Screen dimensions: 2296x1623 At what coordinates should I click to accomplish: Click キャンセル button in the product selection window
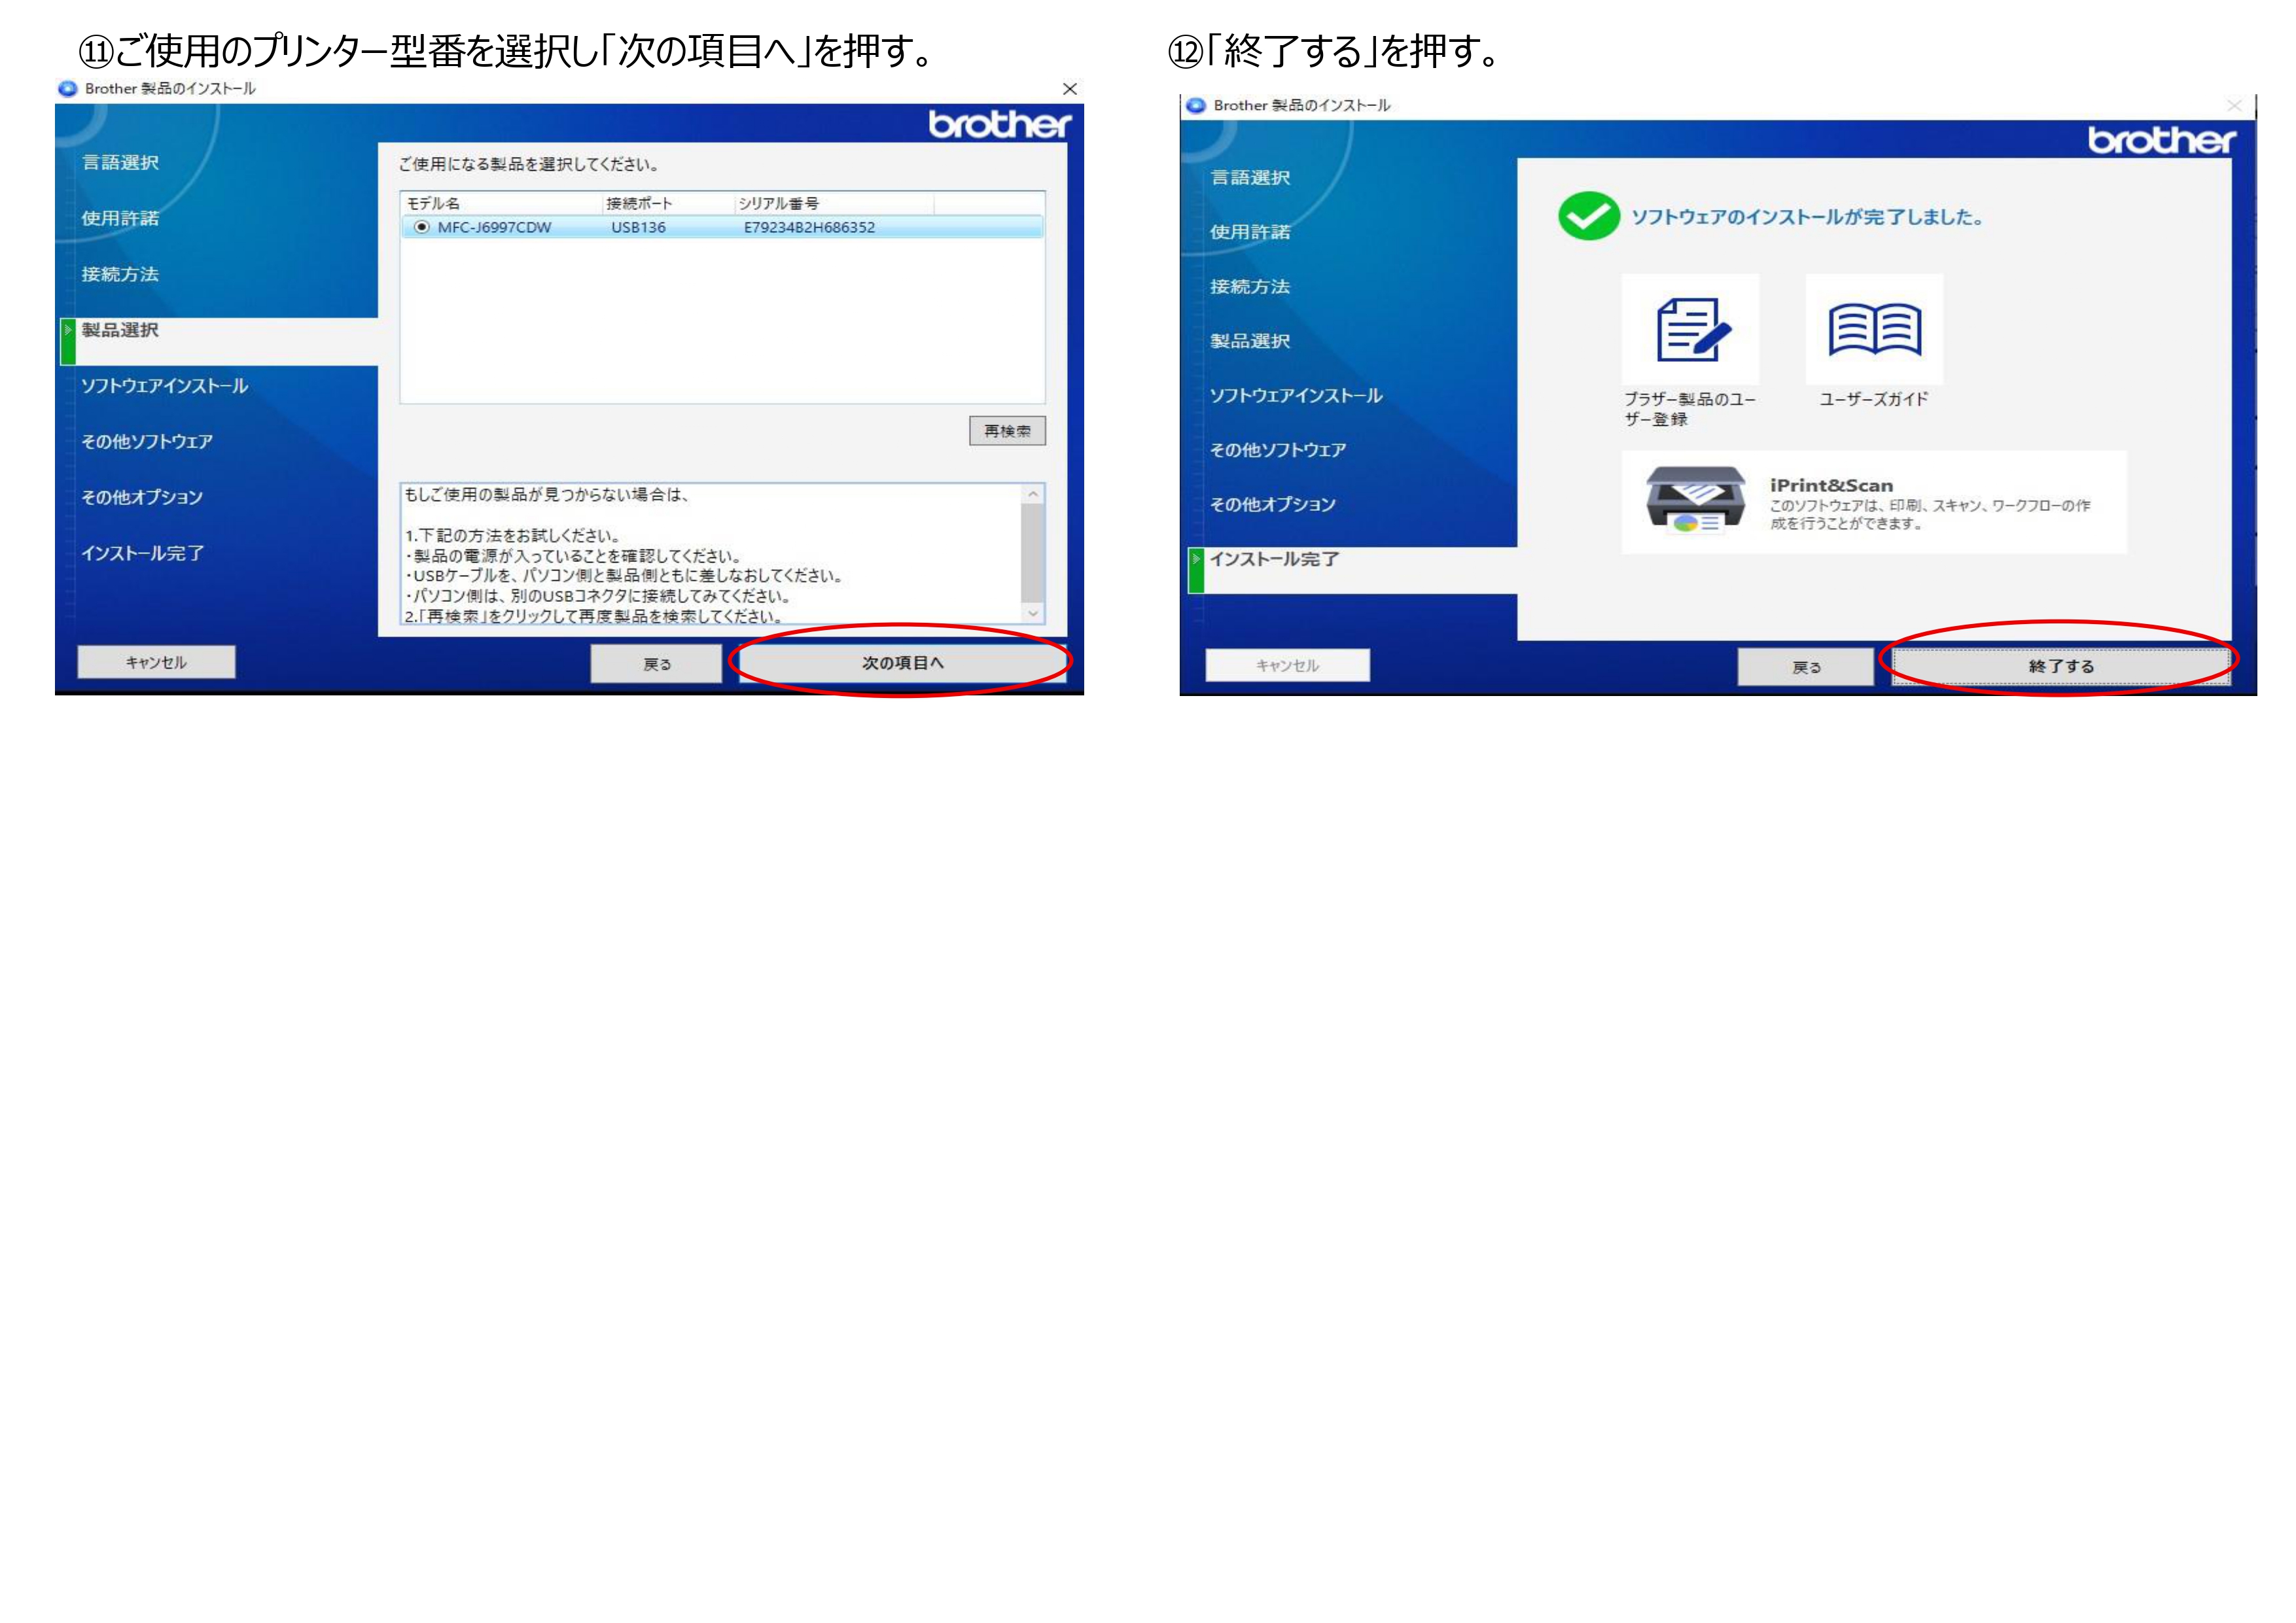coord(156,662)
